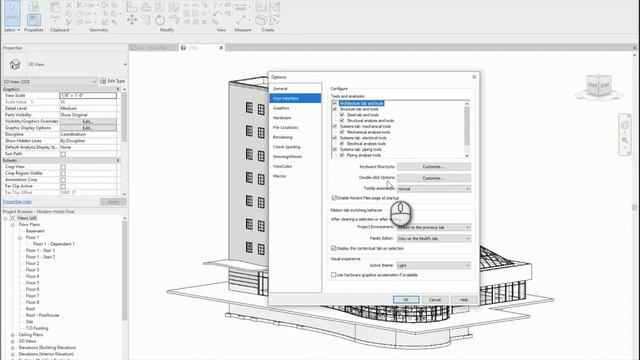Collapse the Floor Plans tree node
640x360 pixels.
13,225
